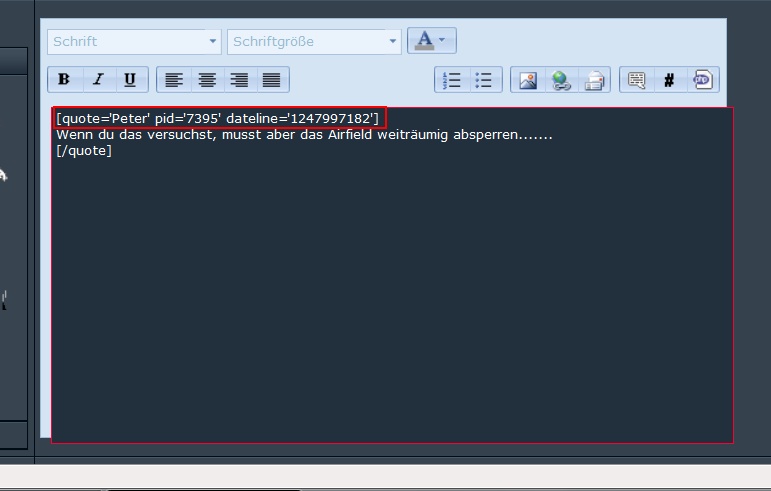Viewport: 771px width, 491px height.
Task: Insert code block with hash icon
Action: [669, 80]
